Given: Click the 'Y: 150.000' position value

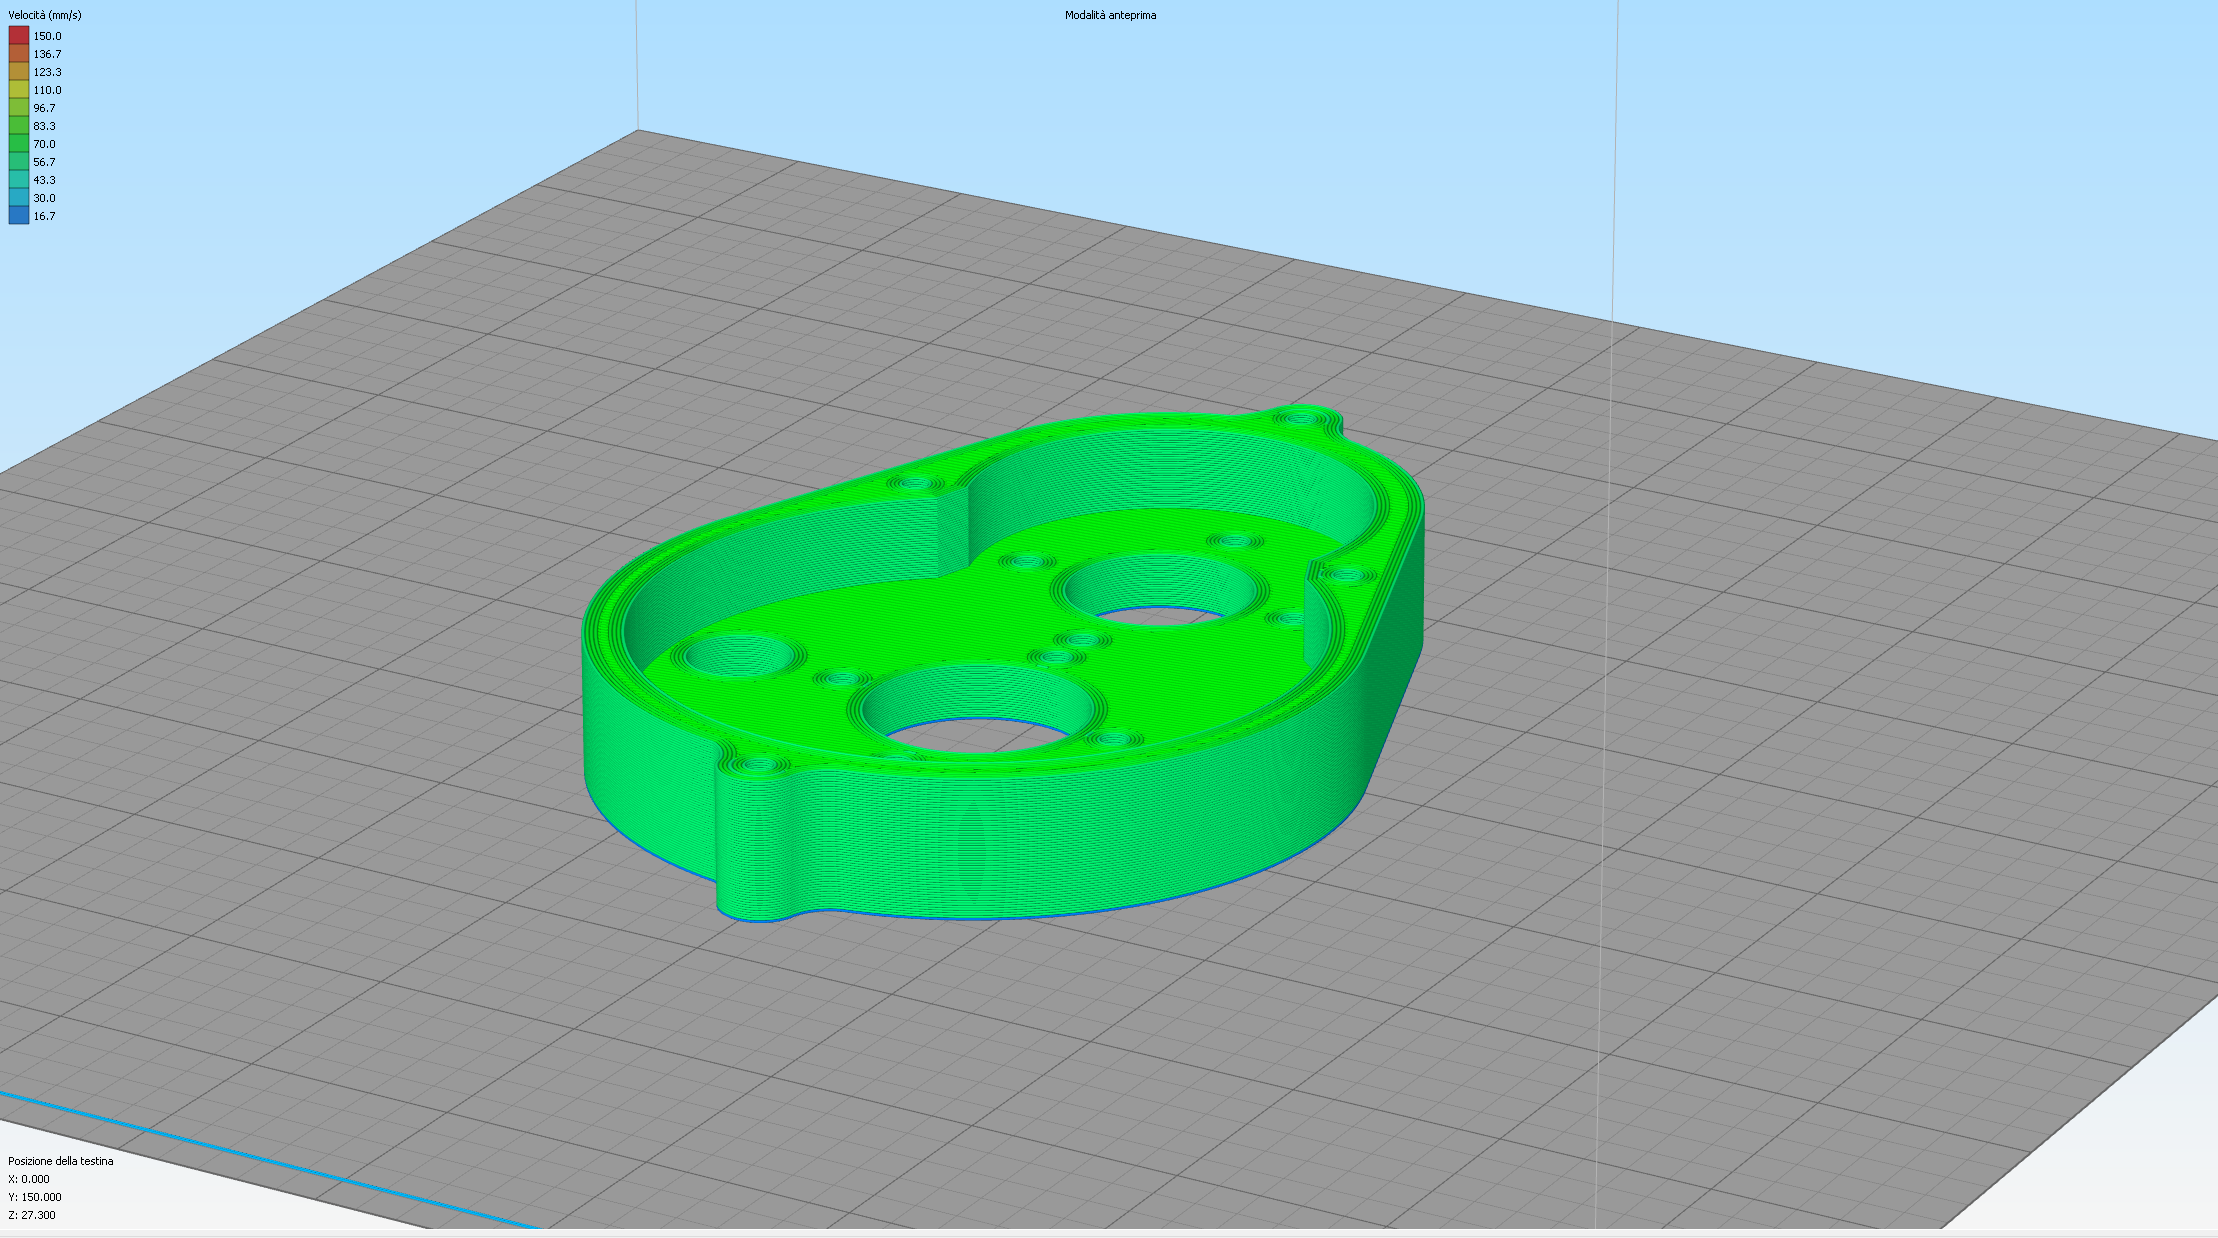Looking at the screenshot, I should (35, 1198).
